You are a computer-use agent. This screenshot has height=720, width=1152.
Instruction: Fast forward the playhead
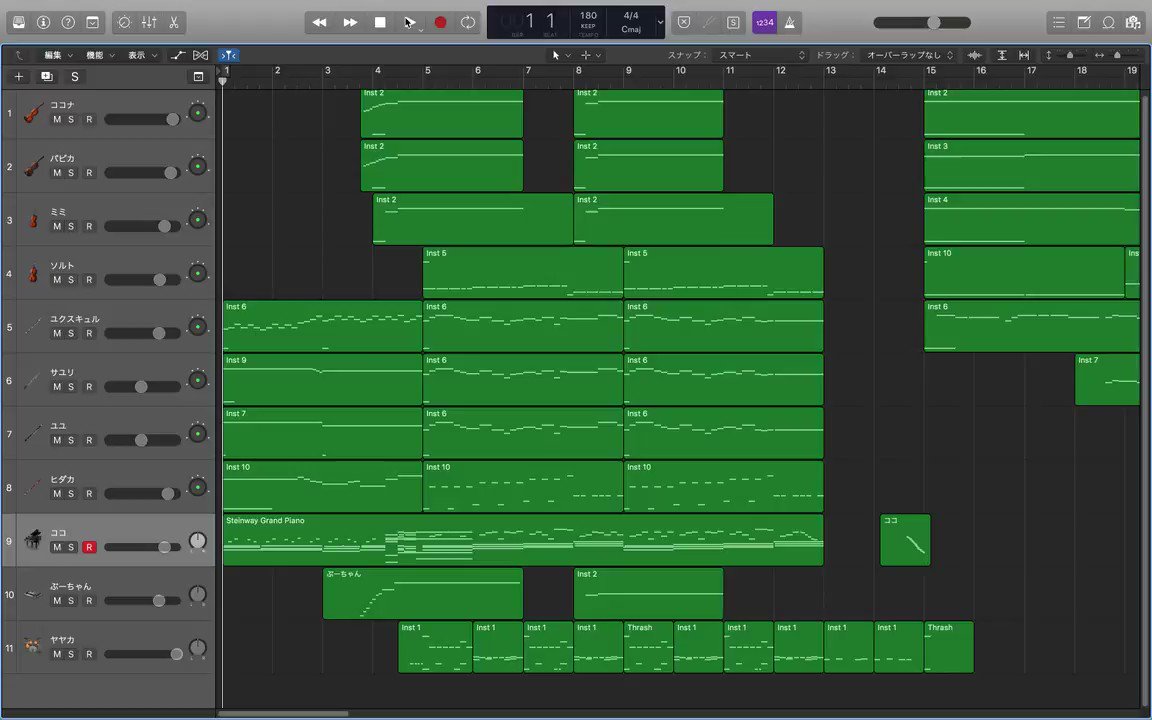(x=350, y=22)
